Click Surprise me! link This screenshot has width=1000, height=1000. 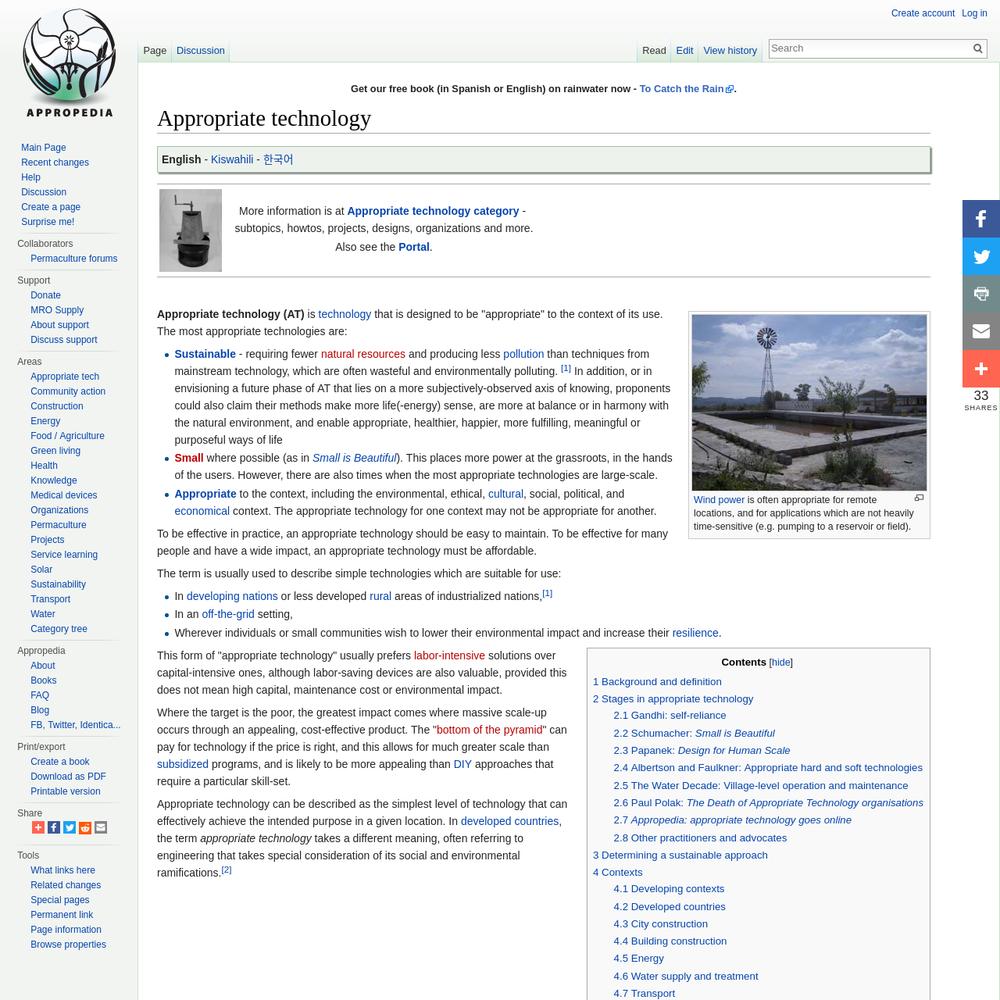point(48,222)
